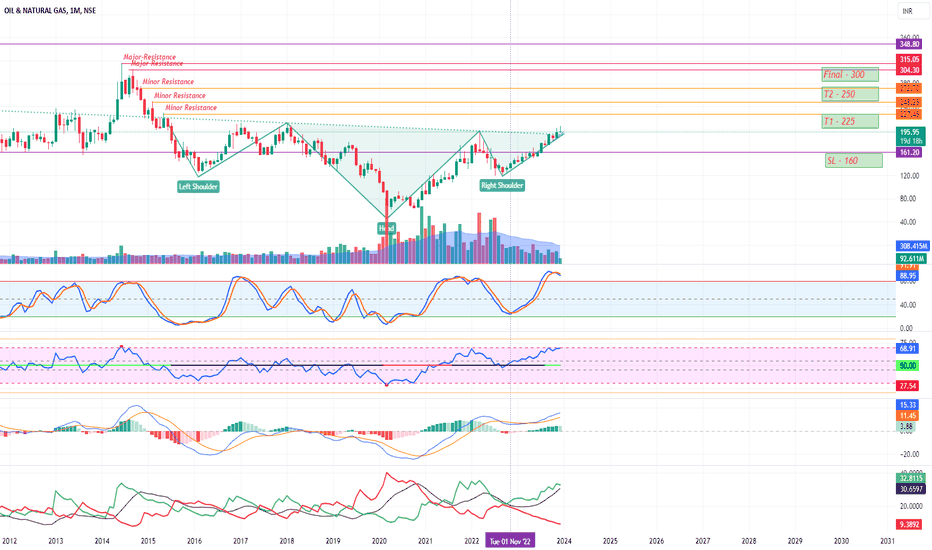
Task: Click 2027 on the time axis
Action: [x=703, y=541]
